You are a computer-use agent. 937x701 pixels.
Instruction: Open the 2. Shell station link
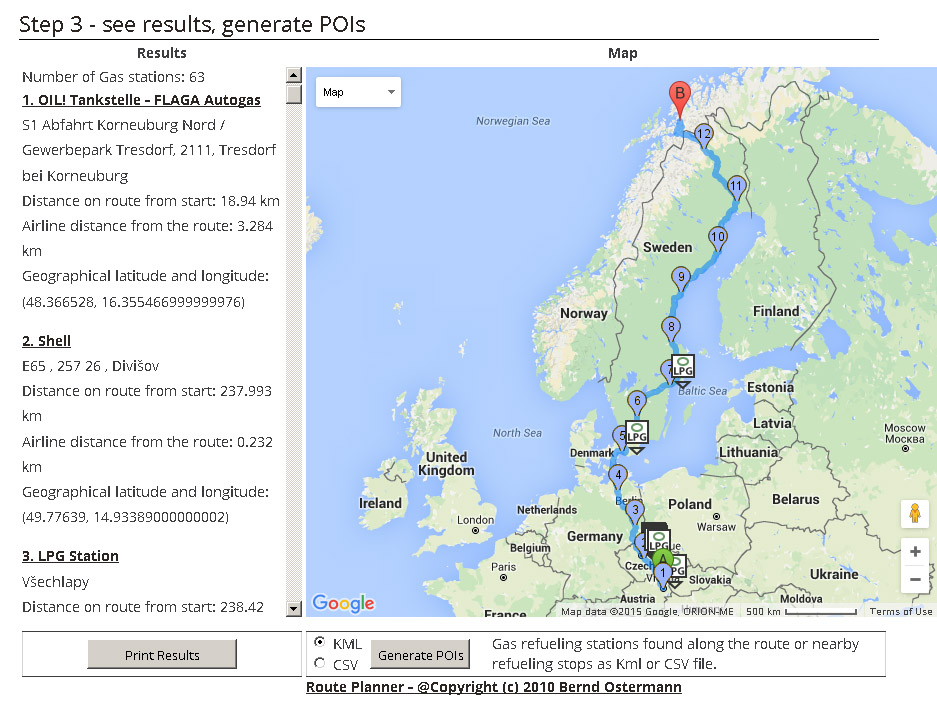tap(46, 341)
